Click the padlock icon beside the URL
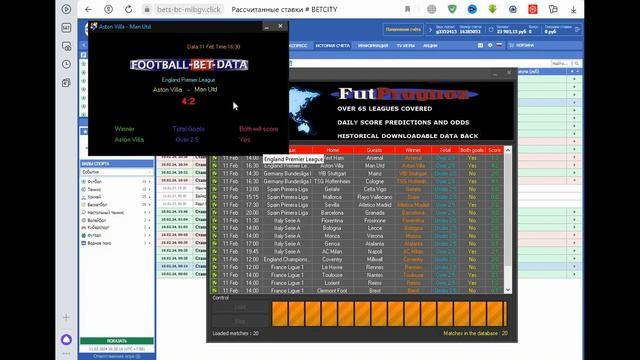The image size is (640, 360). point(147,9)
